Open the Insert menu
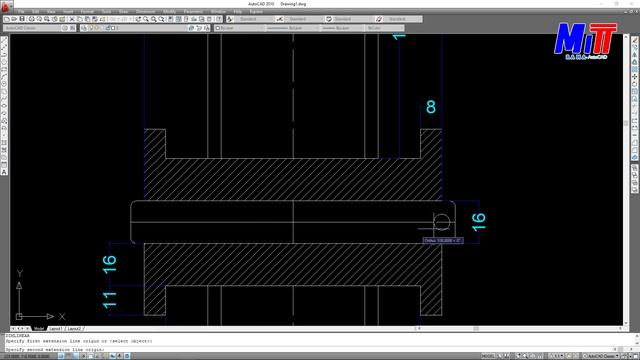640x360 pixels. 68,12
